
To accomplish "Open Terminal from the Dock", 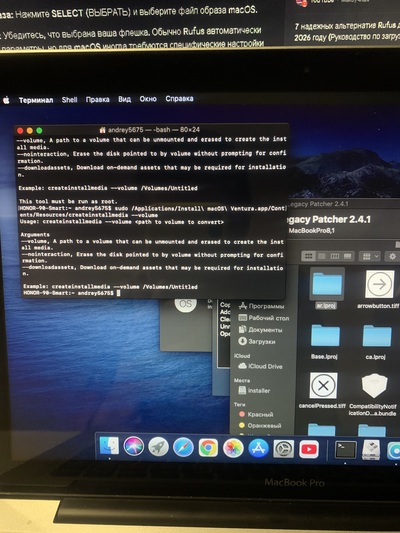I will tap(345, 450).
